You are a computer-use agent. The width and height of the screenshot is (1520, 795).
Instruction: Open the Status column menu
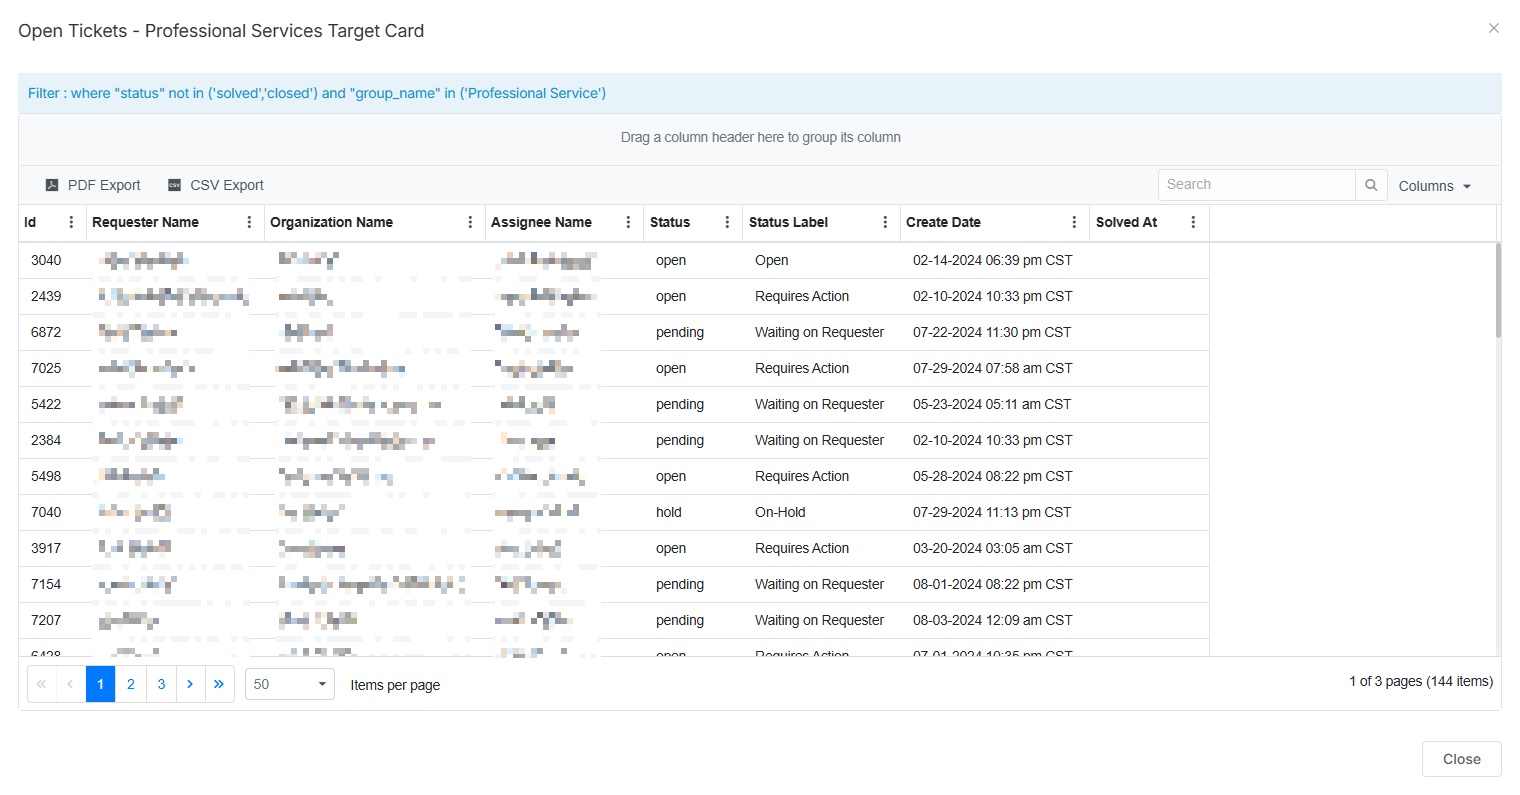point(727,222)
